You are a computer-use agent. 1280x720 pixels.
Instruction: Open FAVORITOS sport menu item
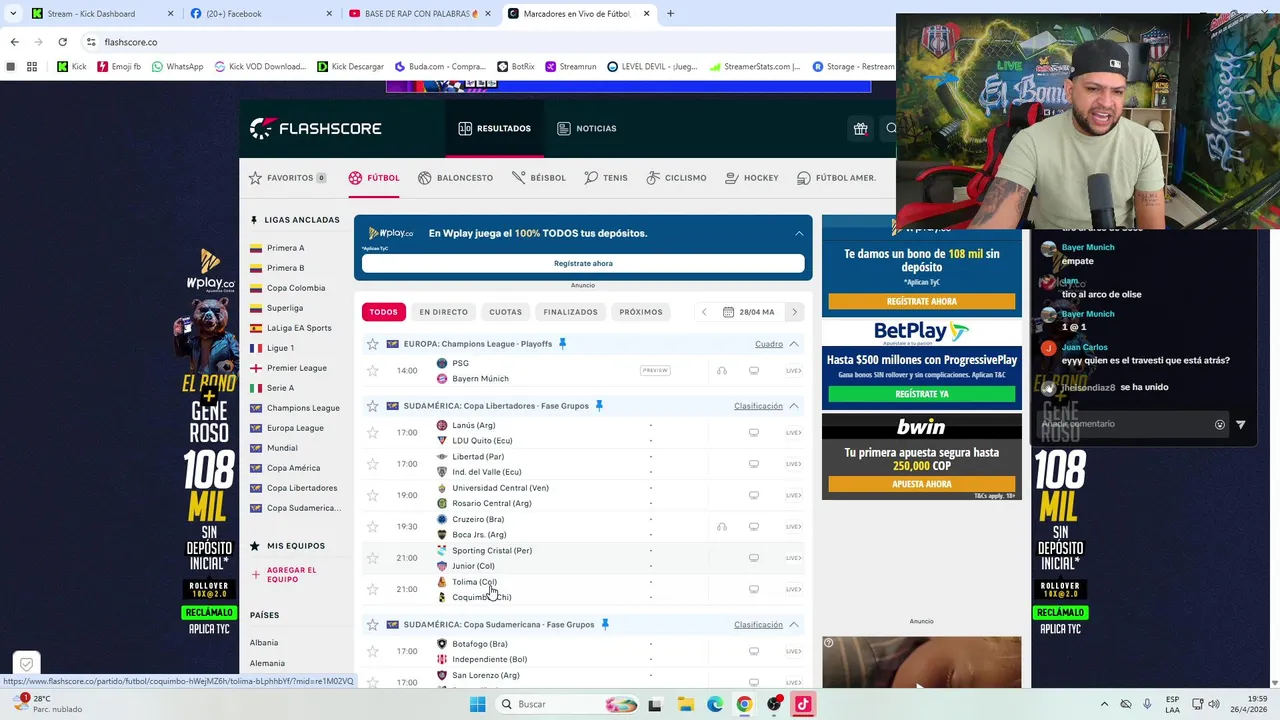287,178
